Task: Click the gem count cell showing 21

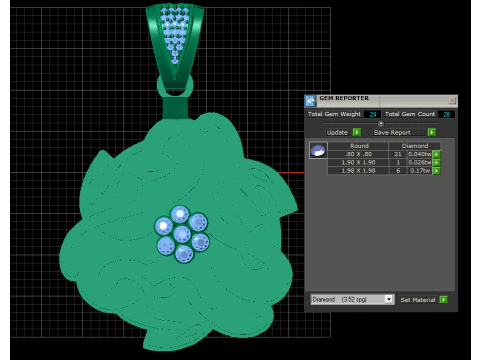Action: point(398,154)
